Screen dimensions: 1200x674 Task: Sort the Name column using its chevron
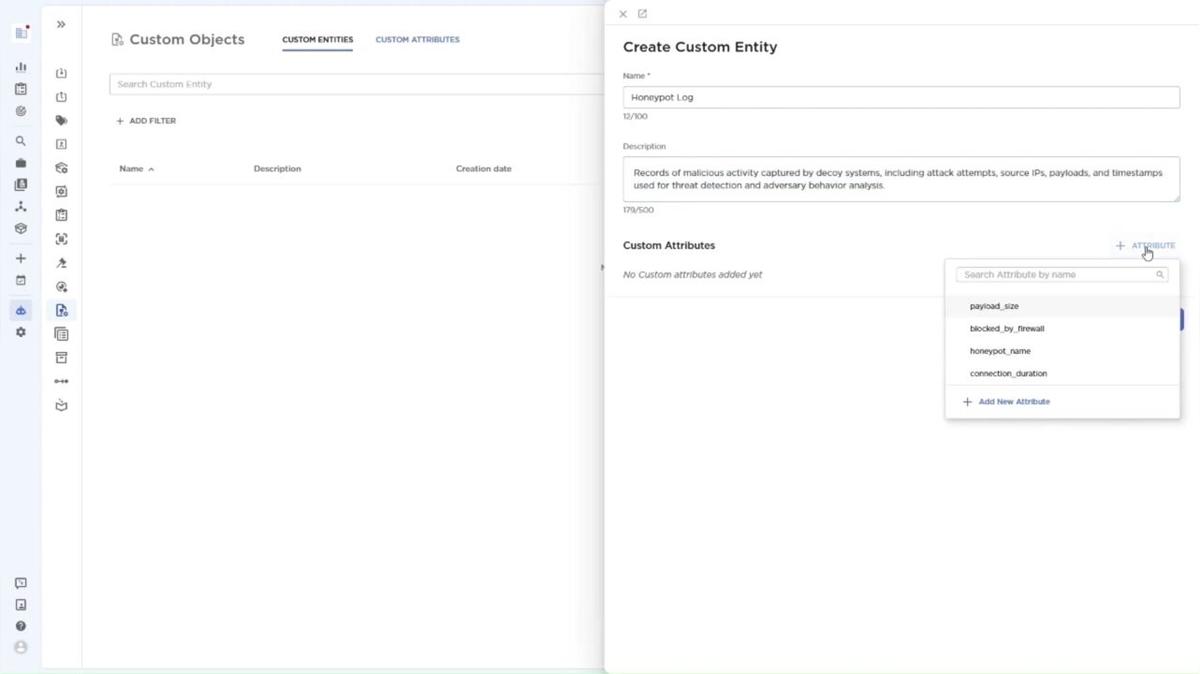click(x=151, y=169)
